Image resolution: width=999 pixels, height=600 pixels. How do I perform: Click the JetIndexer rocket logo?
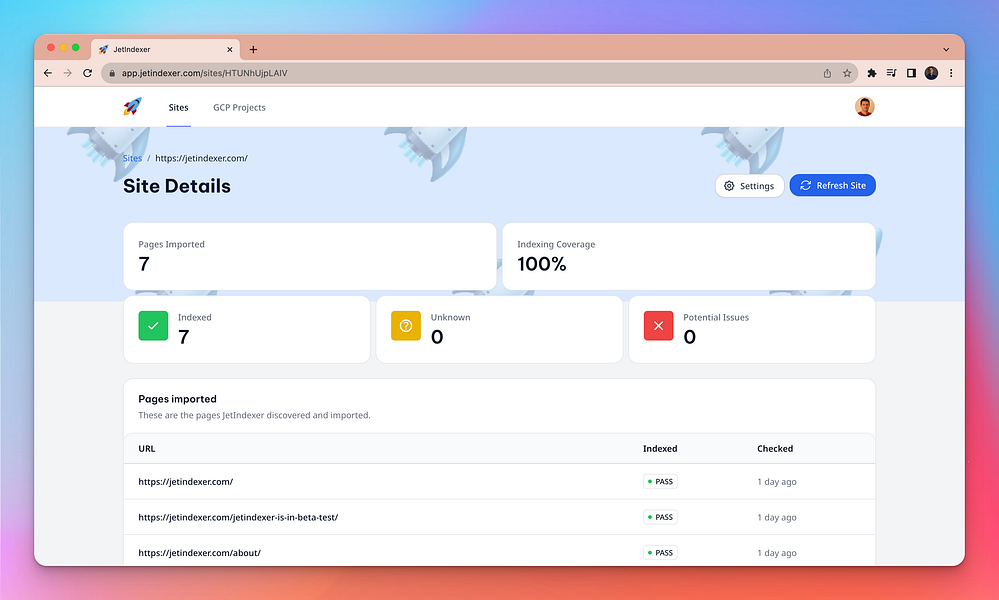point(133,106)
